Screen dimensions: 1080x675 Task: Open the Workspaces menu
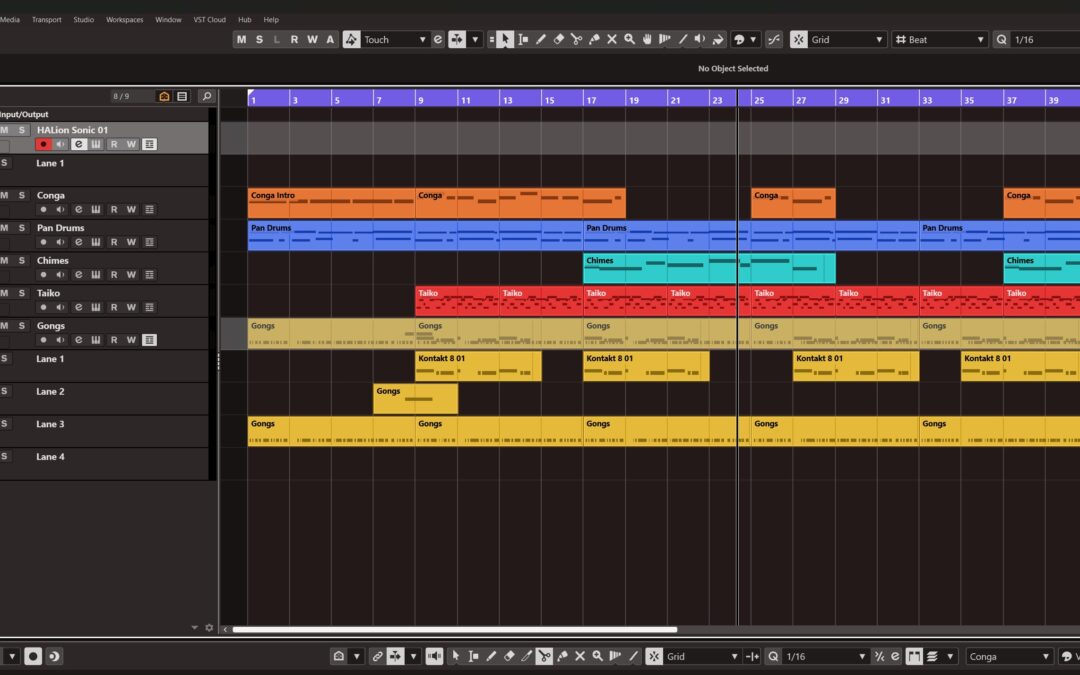coord(124,19)
